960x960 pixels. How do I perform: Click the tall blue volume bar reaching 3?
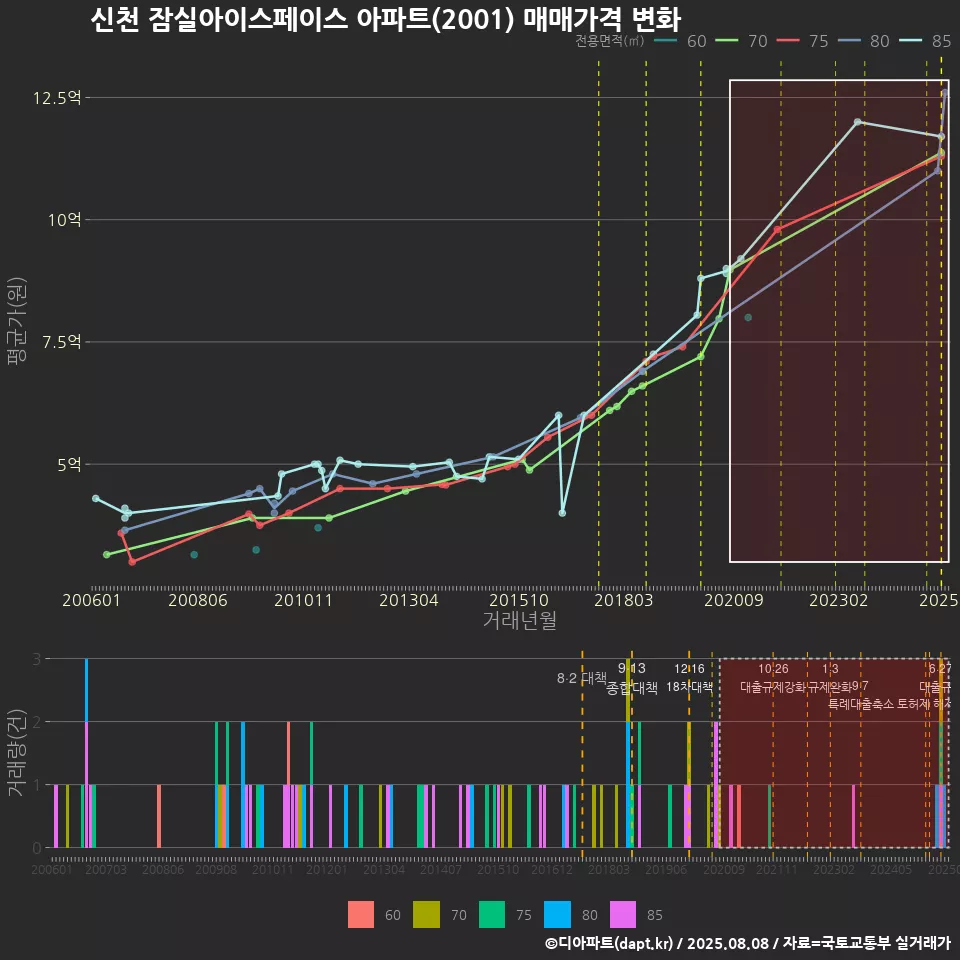tap(86, 690)
